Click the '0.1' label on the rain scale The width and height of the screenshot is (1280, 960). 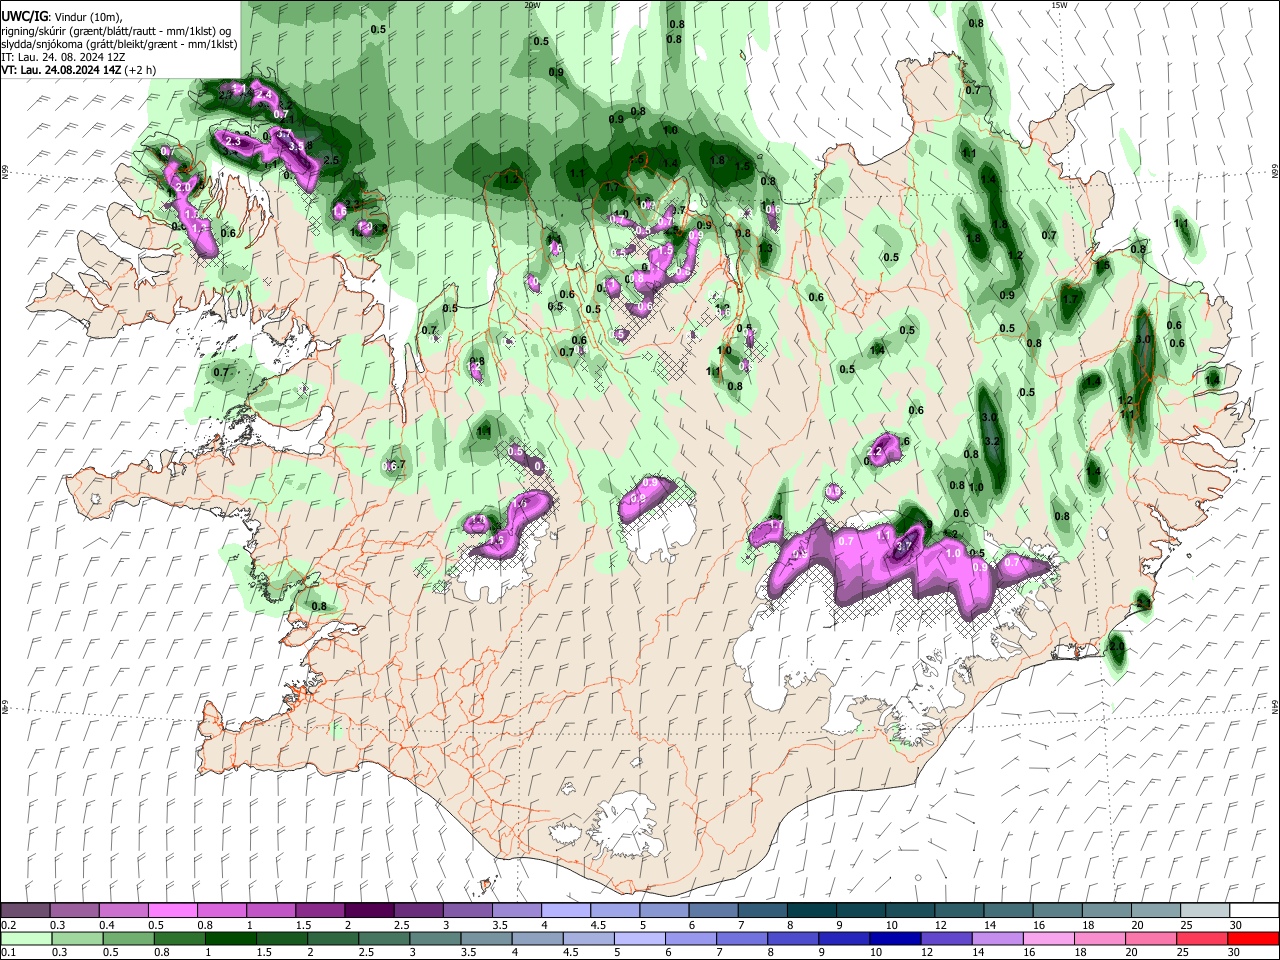(x=8, y=952)
